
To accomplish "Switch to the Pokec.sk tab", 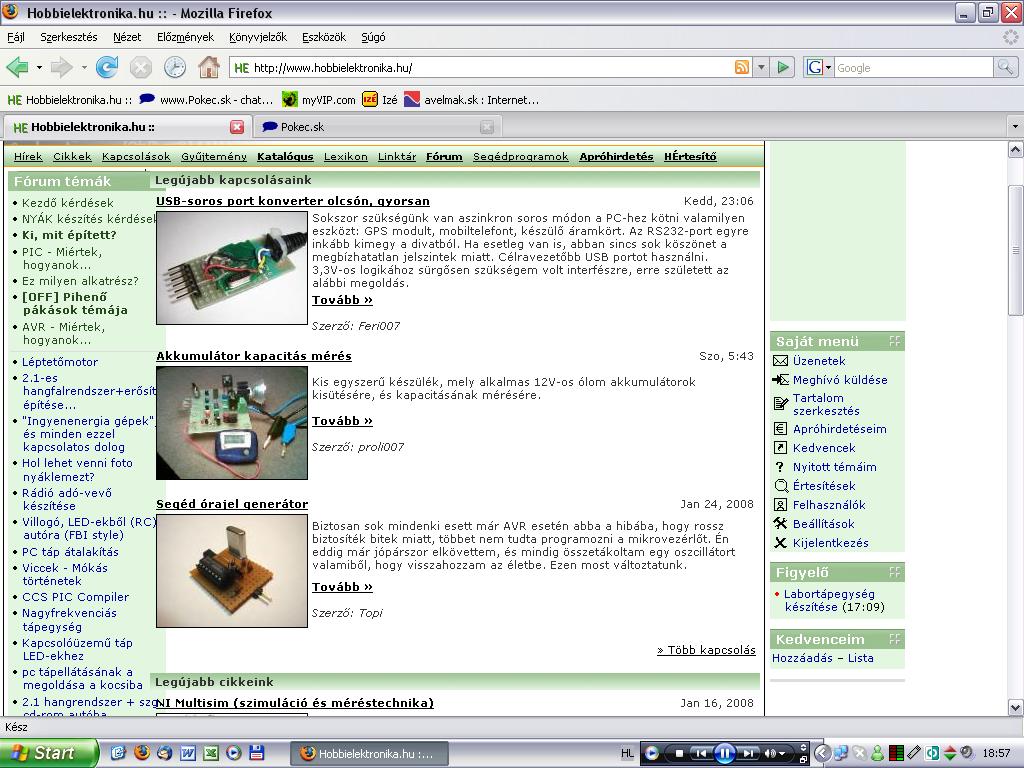I will tap(377, 127).
